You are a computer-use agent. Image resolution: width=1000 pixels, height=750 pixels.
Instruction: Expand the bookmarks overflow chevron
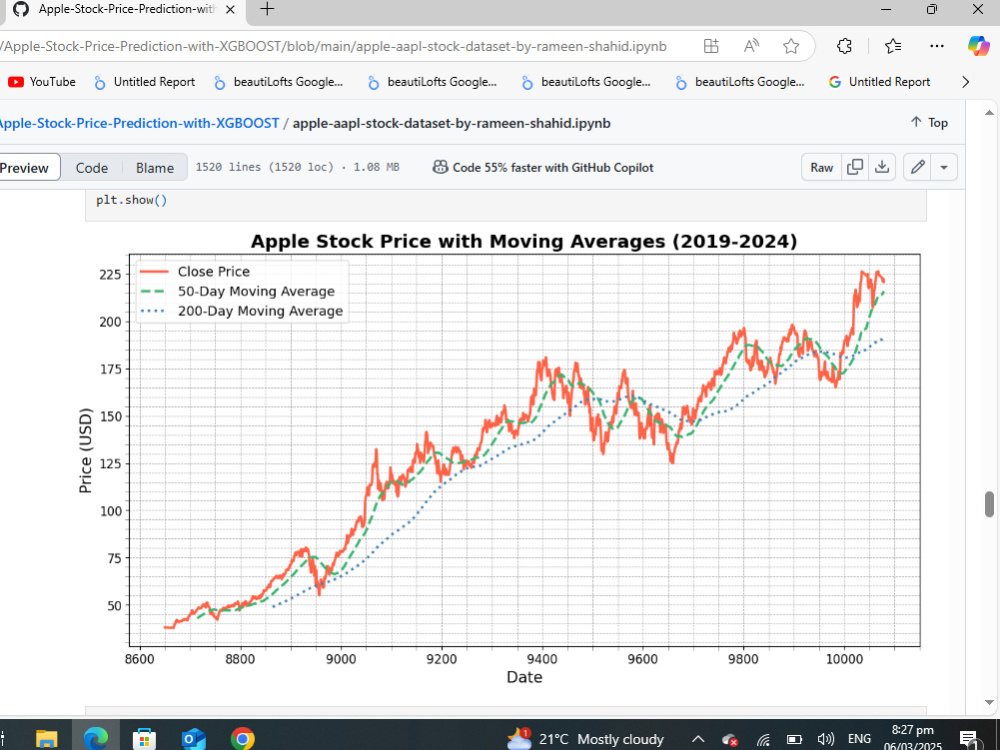pos(965,82)
